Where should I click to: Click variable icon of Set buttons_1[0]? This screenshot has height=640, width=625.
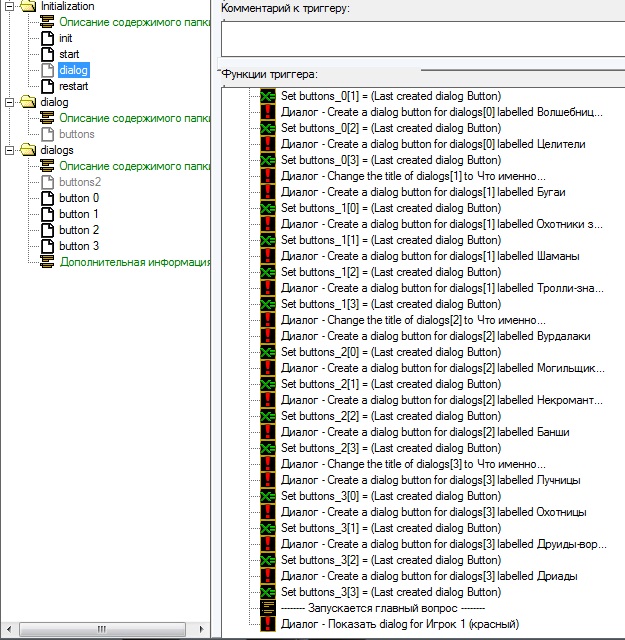[268, 208]
